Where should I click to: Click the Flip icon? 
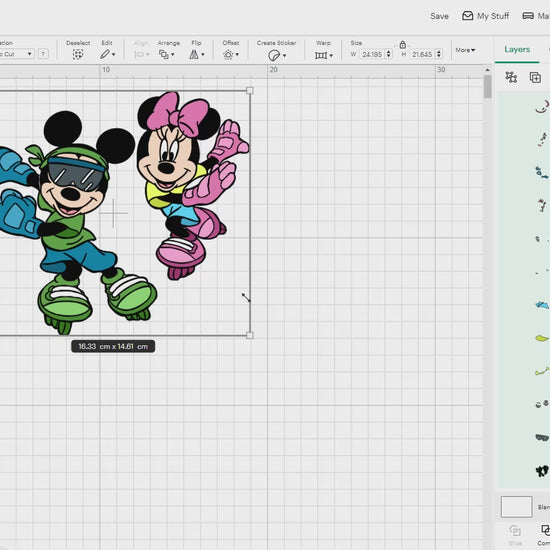[194, 54]
